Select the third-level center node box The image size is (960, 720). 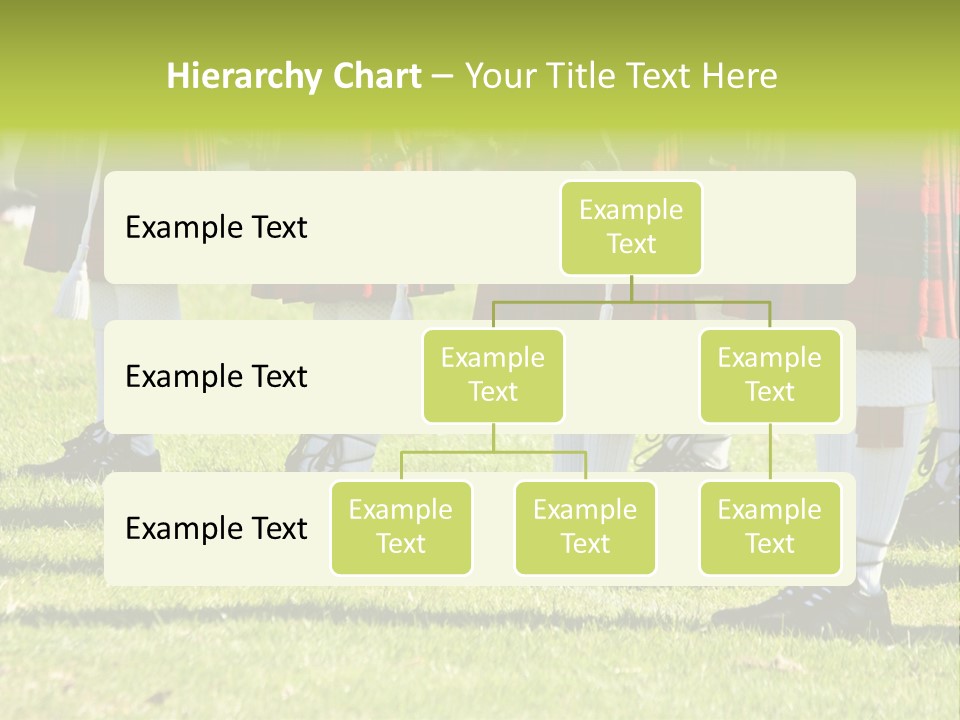click(585, 527)
